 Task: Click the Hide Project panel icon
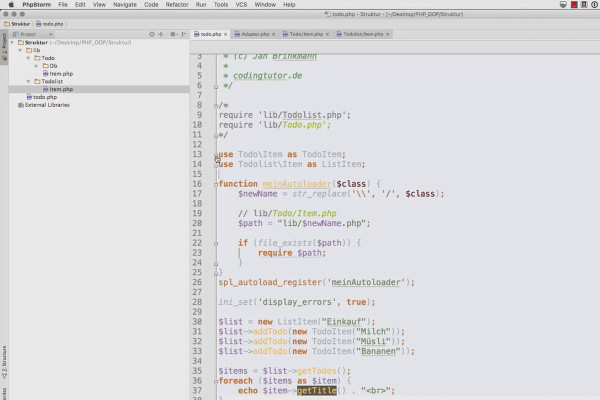(x=184, y=34)
